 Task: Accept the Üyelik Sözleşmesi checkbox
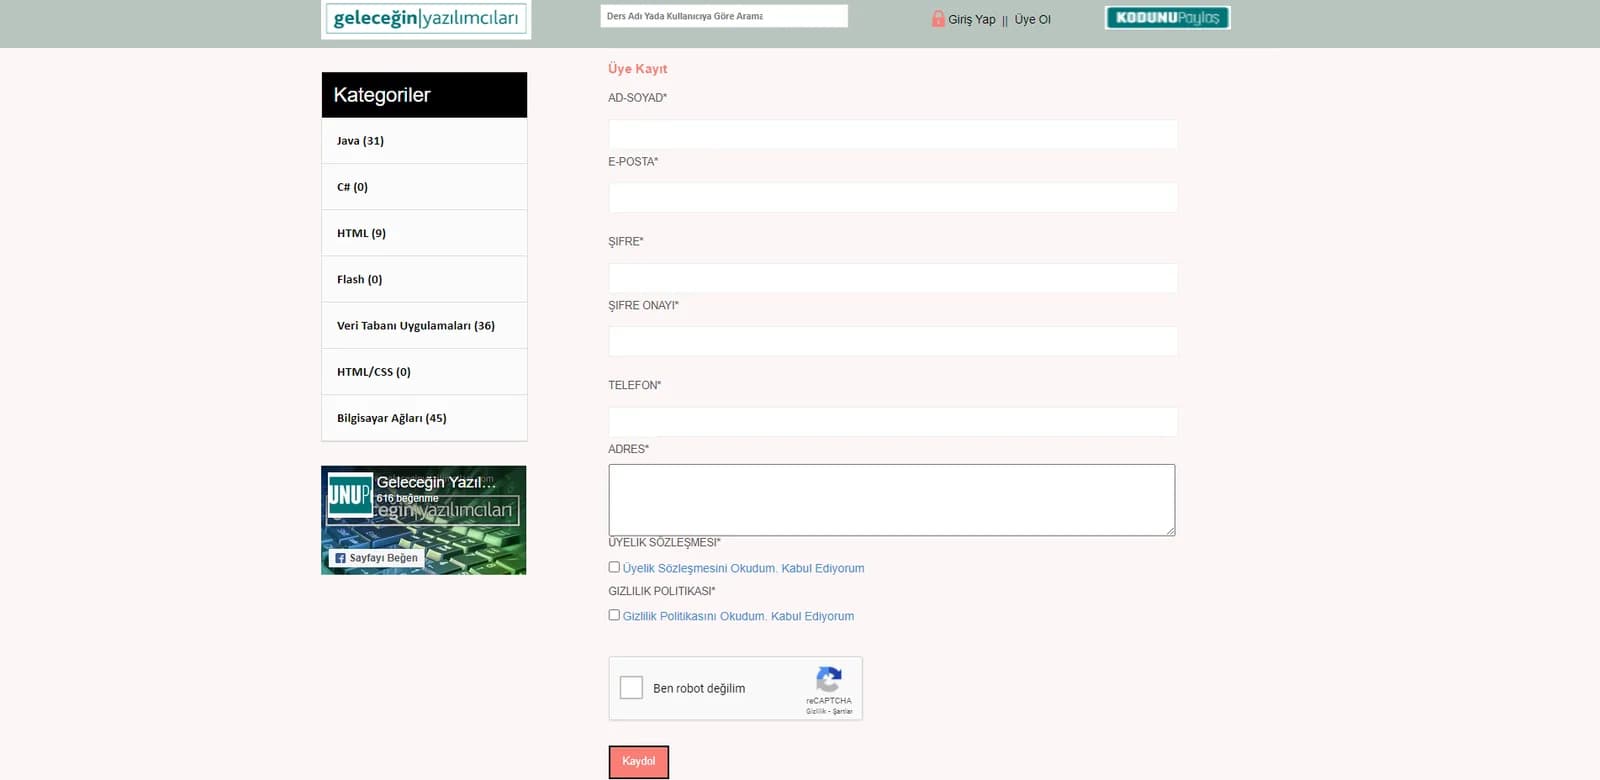click(x=614, y=567)
